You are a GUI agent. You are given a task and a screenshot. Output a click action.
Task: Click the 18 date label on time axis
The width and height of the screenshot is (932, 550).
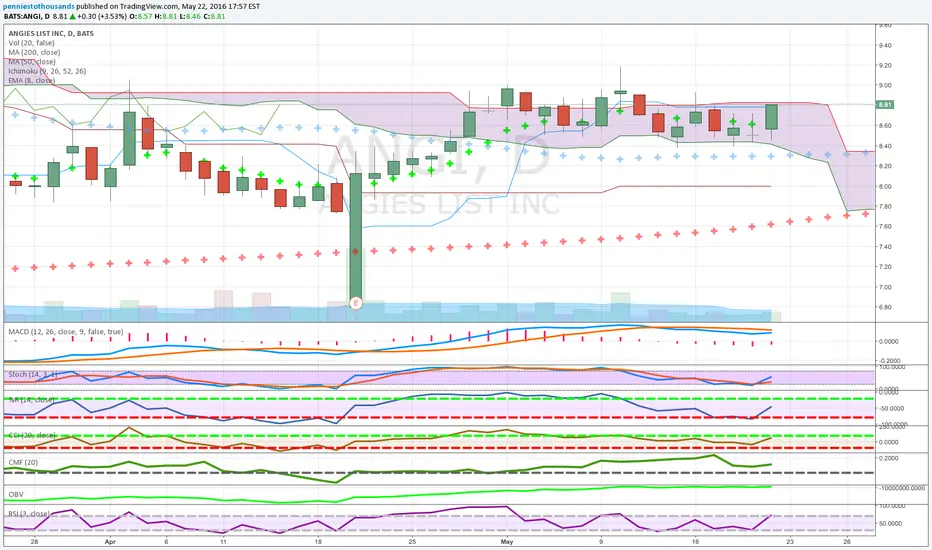click(x=317, y=542)
